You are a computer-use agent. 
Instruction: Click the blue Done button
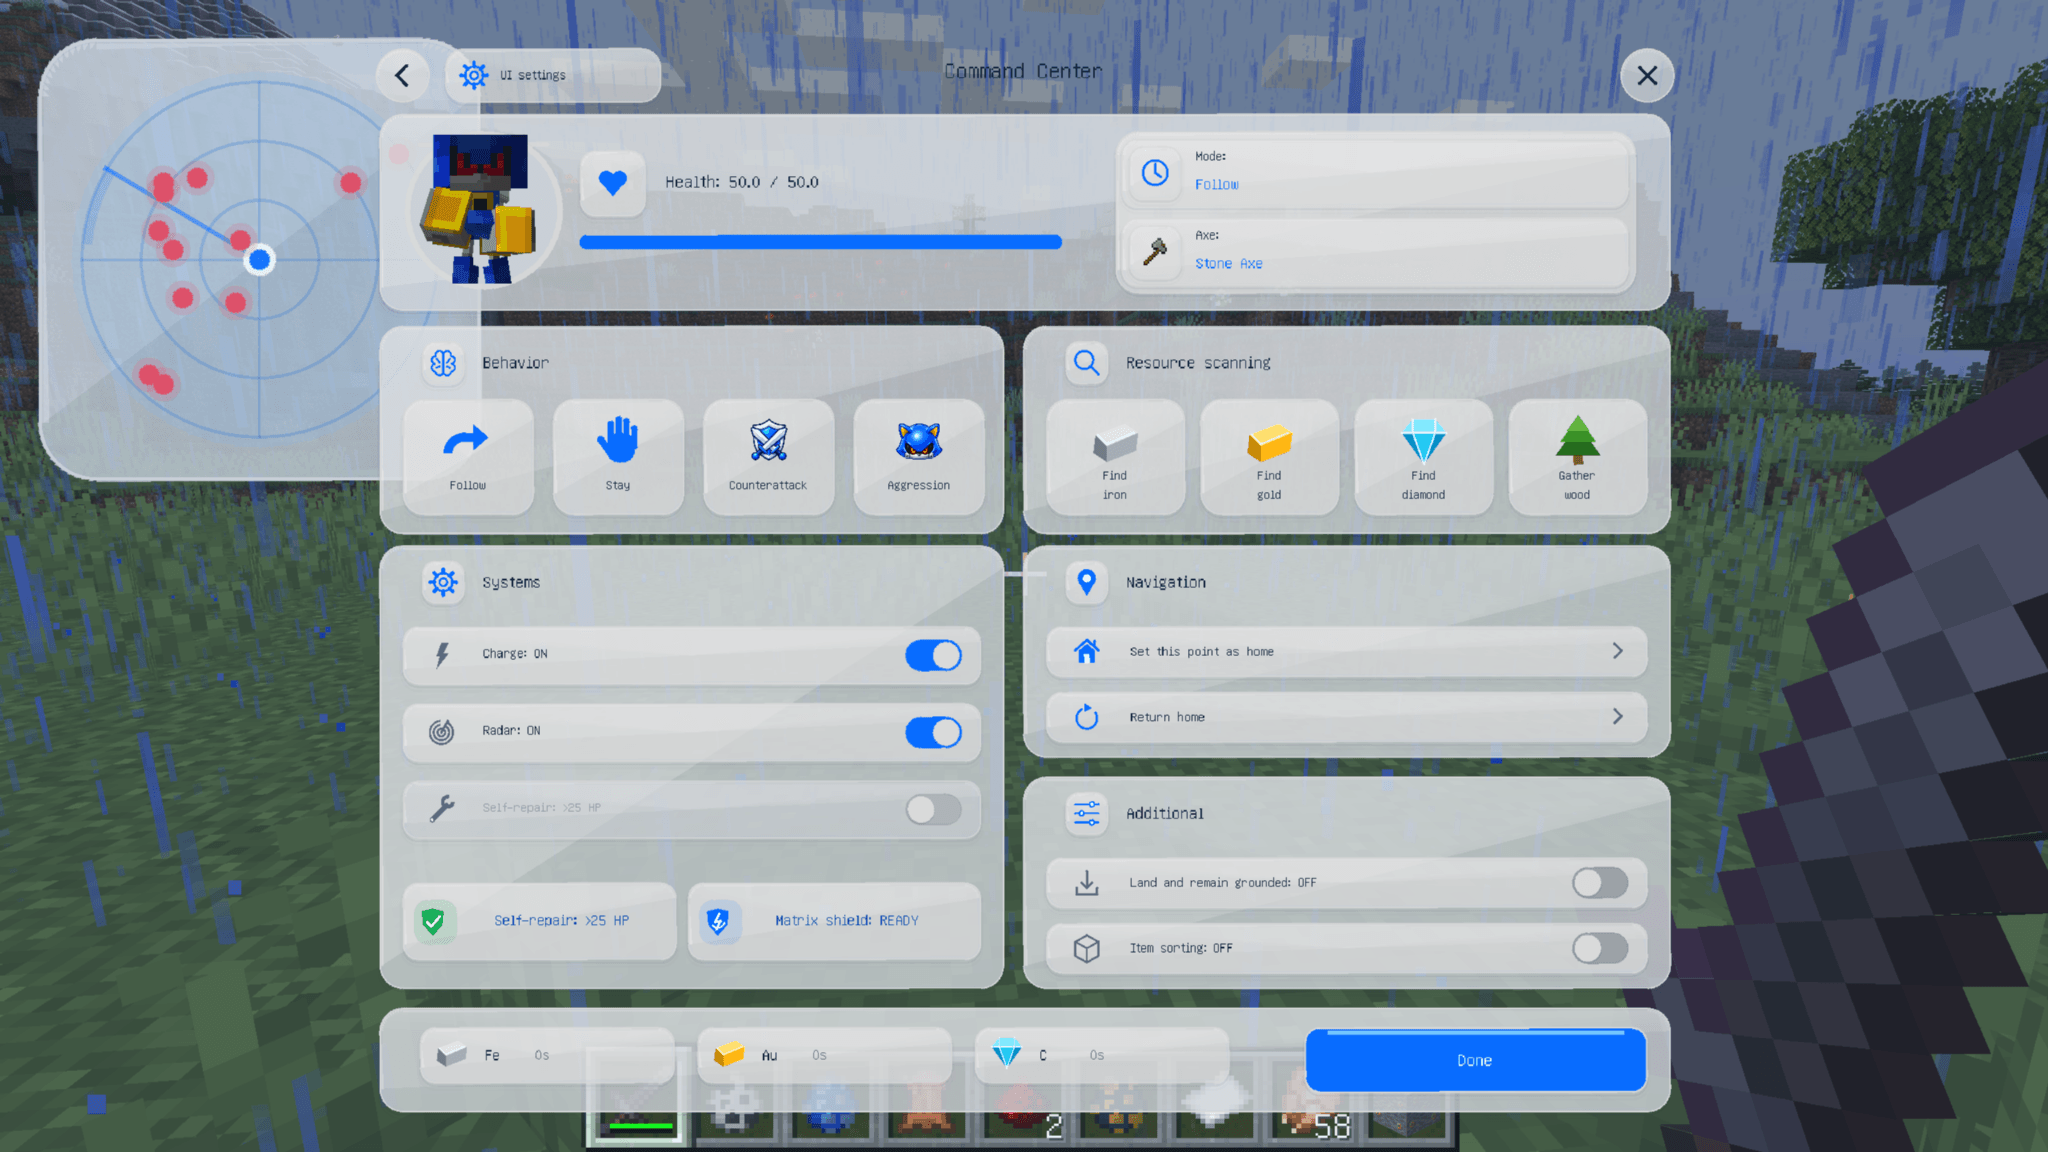pyautogui.click(x=1475, y=1060)
